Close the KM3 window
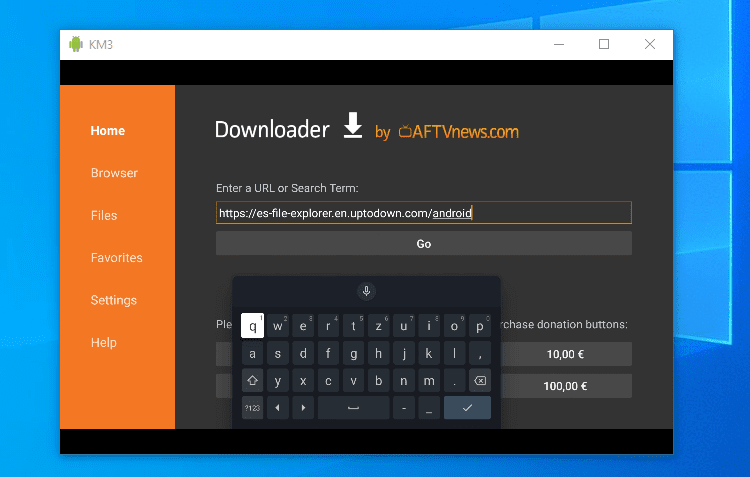Screen dimensions: 750x477 pos(650,44)
